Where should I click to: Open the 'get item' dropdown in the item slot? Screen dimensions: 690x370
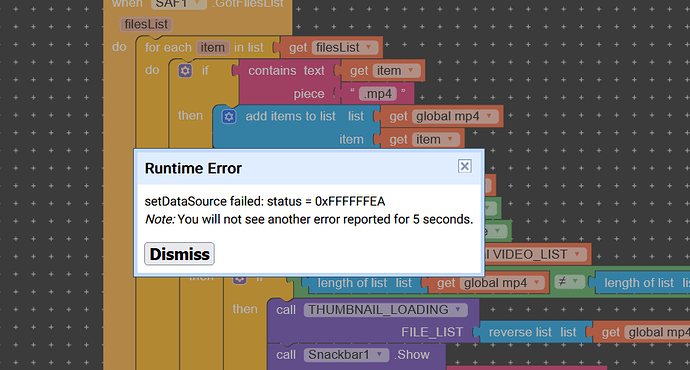(x=450, y=139)
